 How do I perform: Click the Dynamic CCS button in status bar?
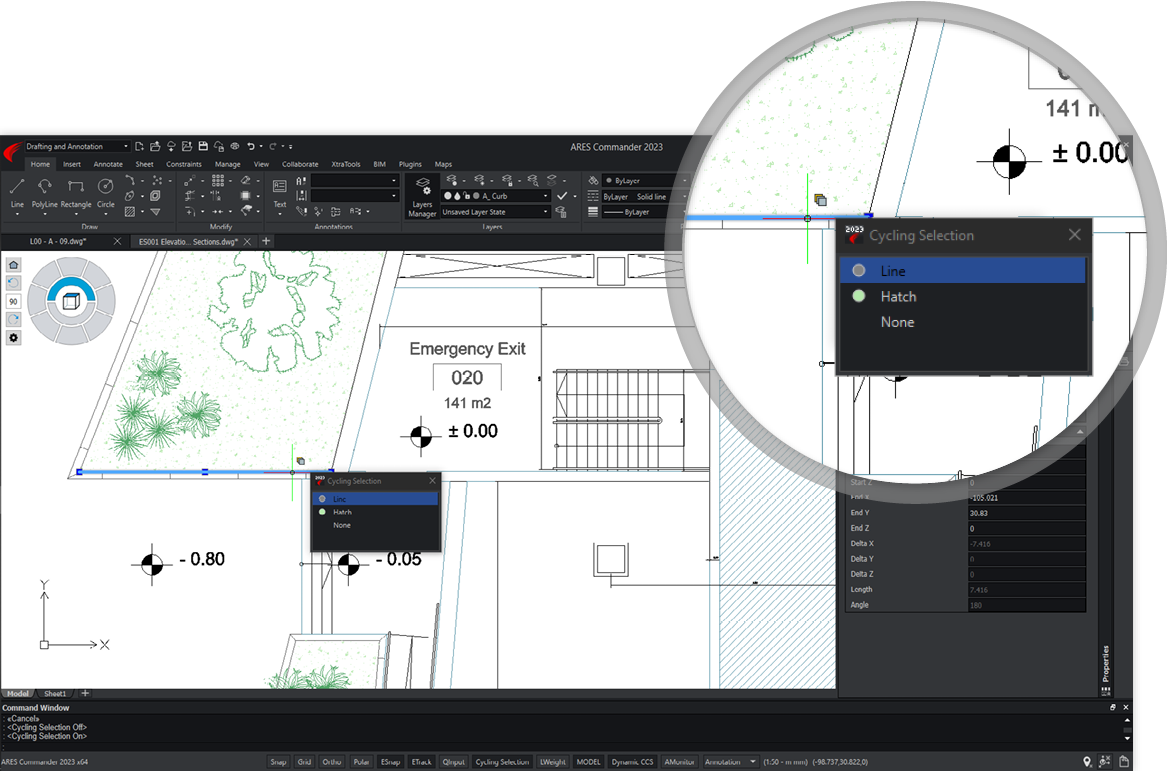click(632, 762)
